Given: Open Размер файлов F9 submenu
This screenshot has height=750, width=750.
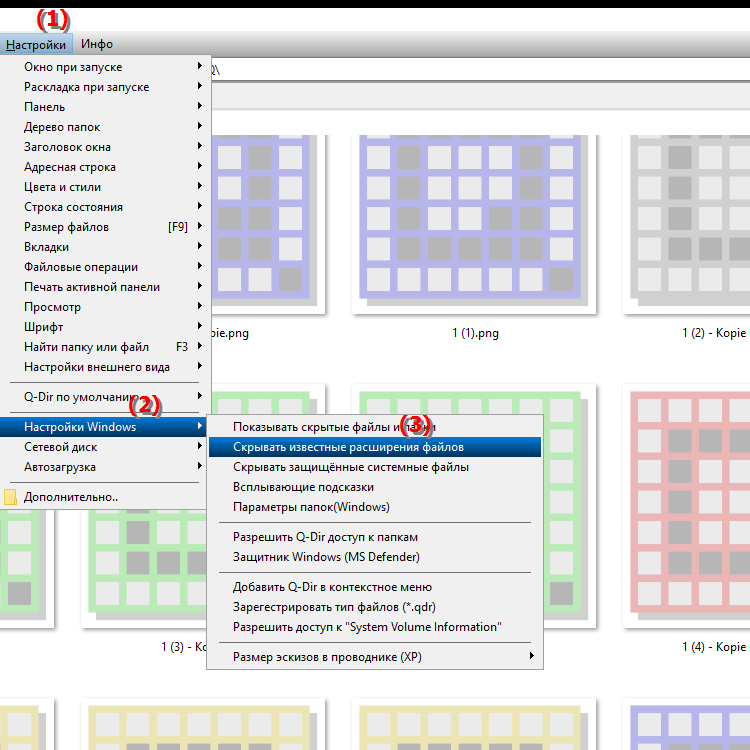Looking at the screenshot, I should (105, 227).
